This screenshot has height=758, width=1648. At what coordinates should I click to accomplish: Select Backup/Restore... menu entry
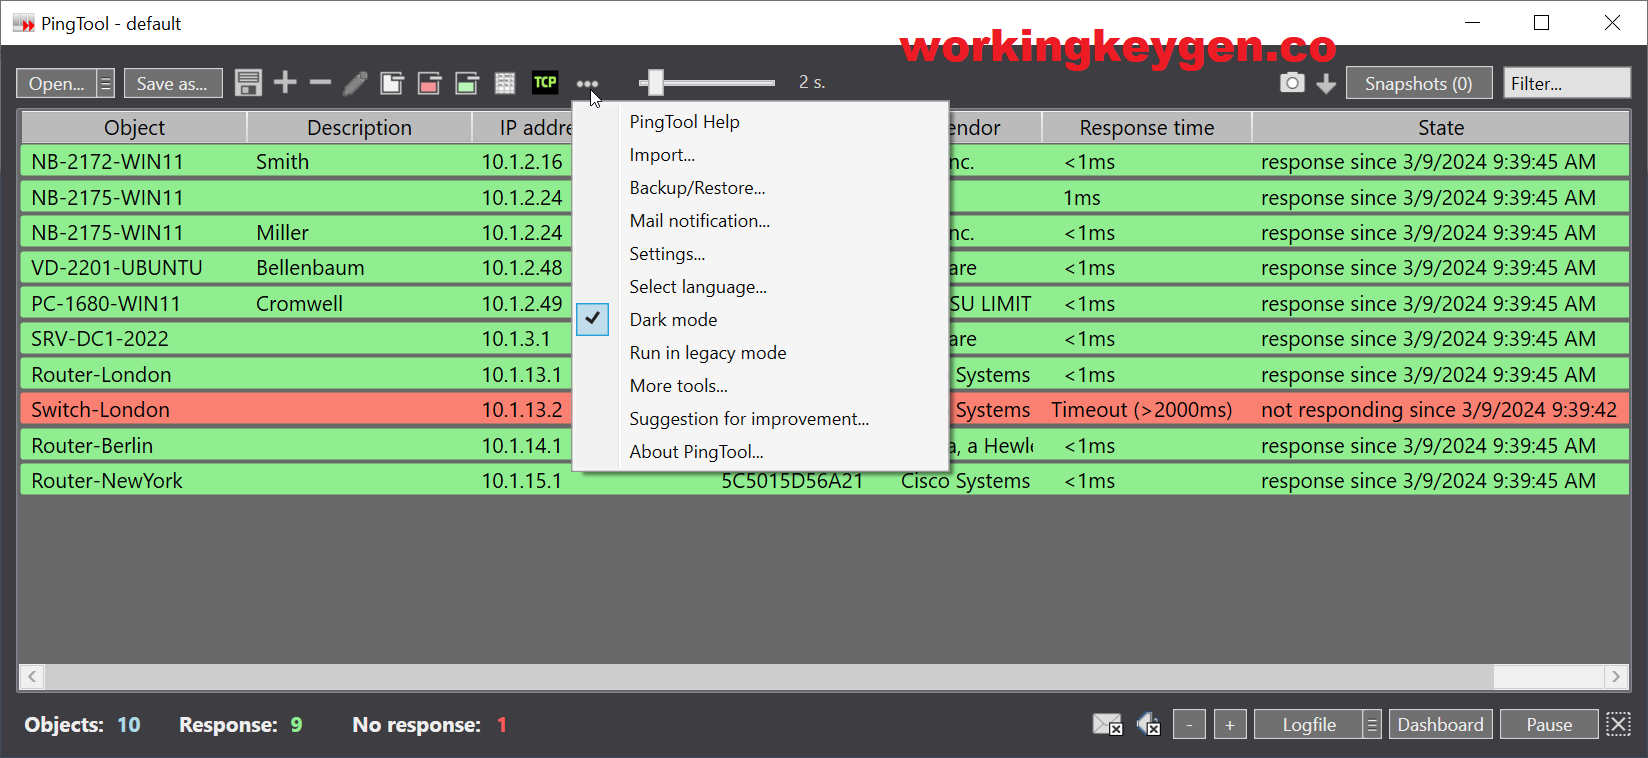[x=697, y=188]
